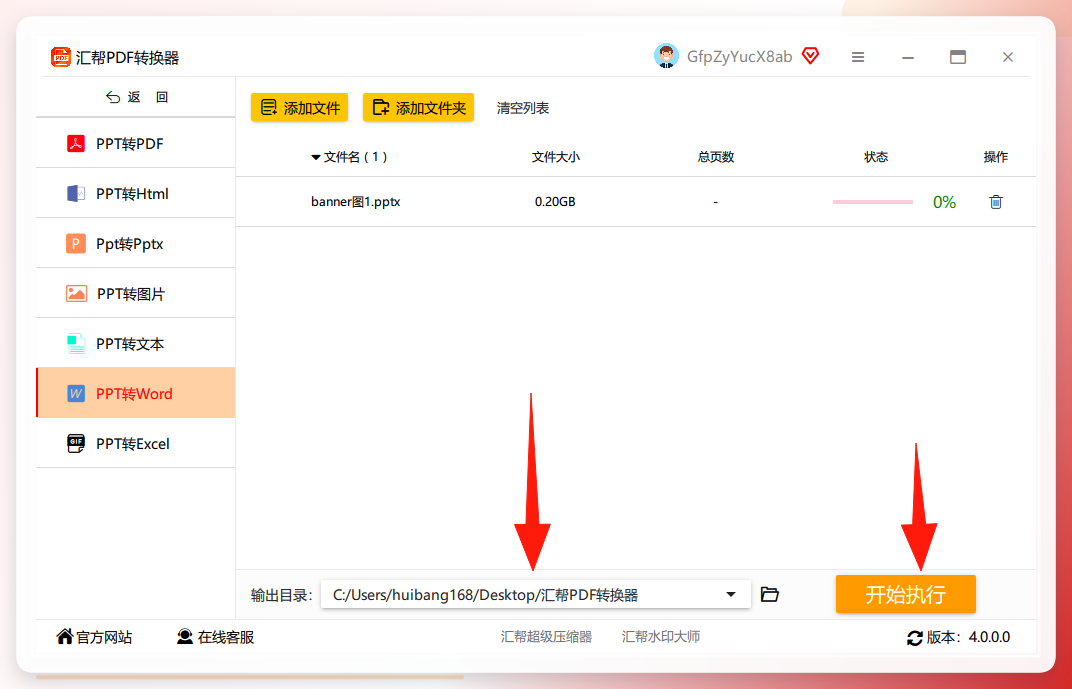
Task: Toggle sort via 文件名 header arrow
Action: (x=316, y=158)
